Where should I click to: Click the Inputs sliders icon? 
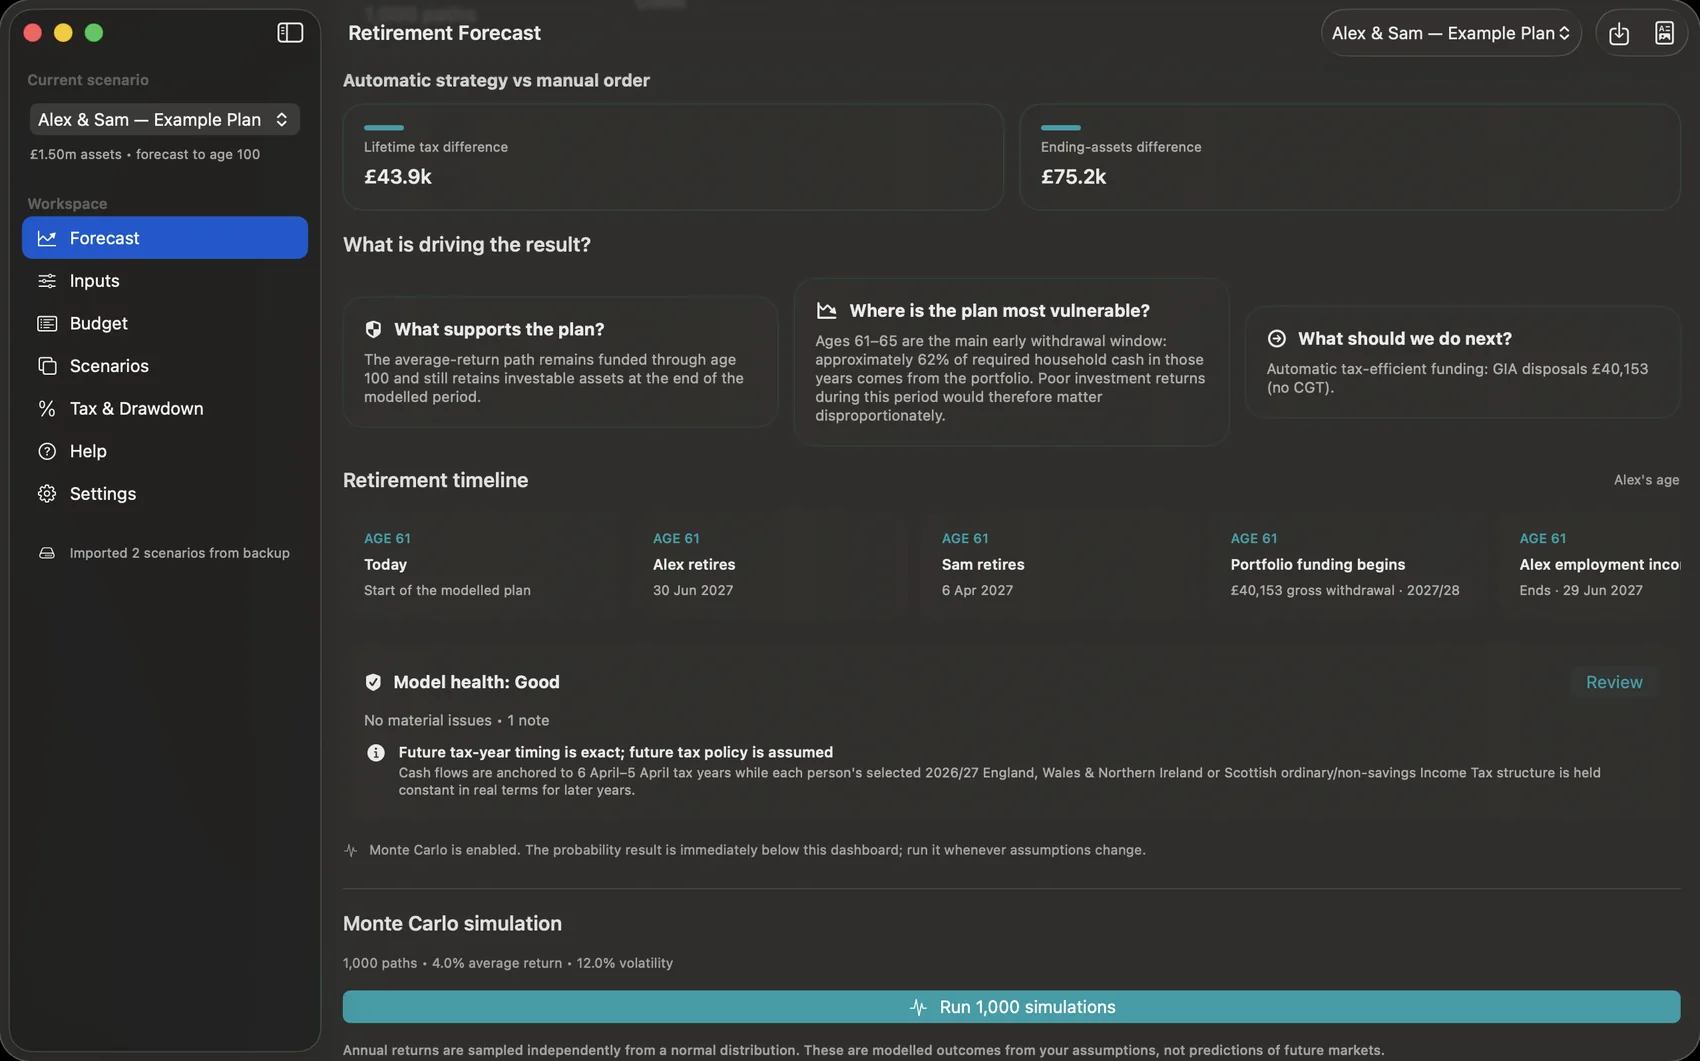[x=47, y=281]
